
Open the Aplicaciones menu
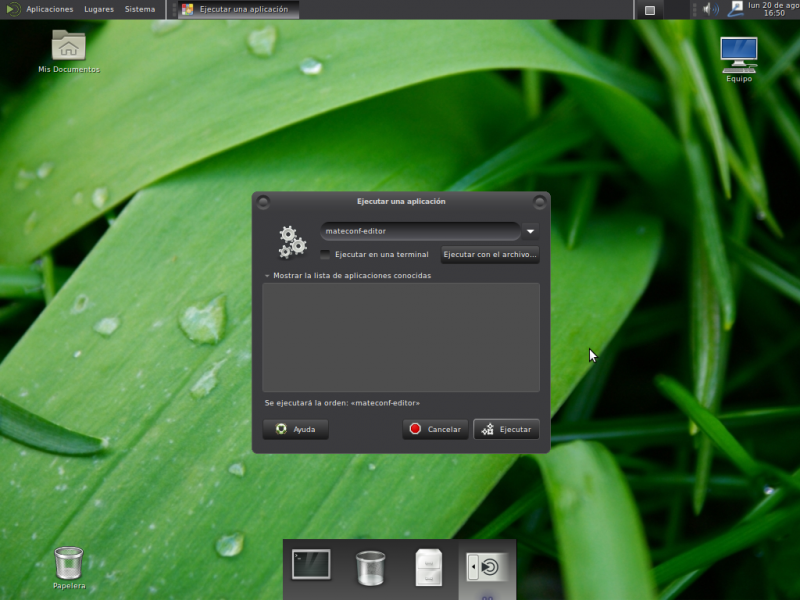click(49, 9)
